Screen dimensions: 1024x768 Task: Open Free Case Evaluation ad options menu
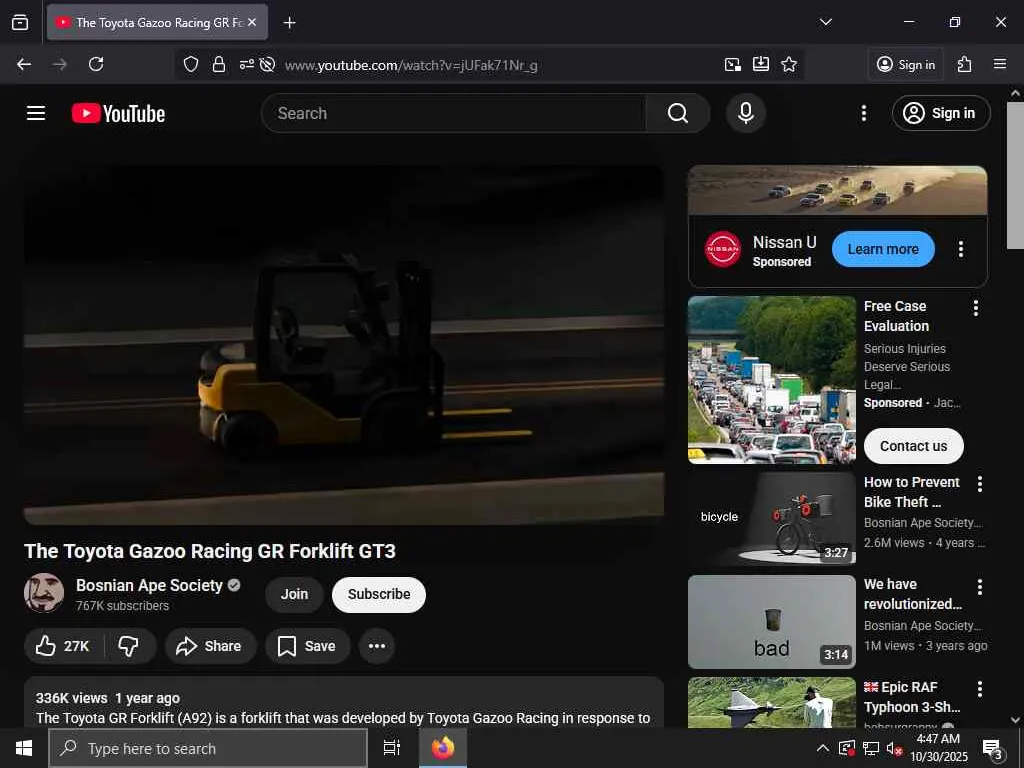click(x=976, y=308)
